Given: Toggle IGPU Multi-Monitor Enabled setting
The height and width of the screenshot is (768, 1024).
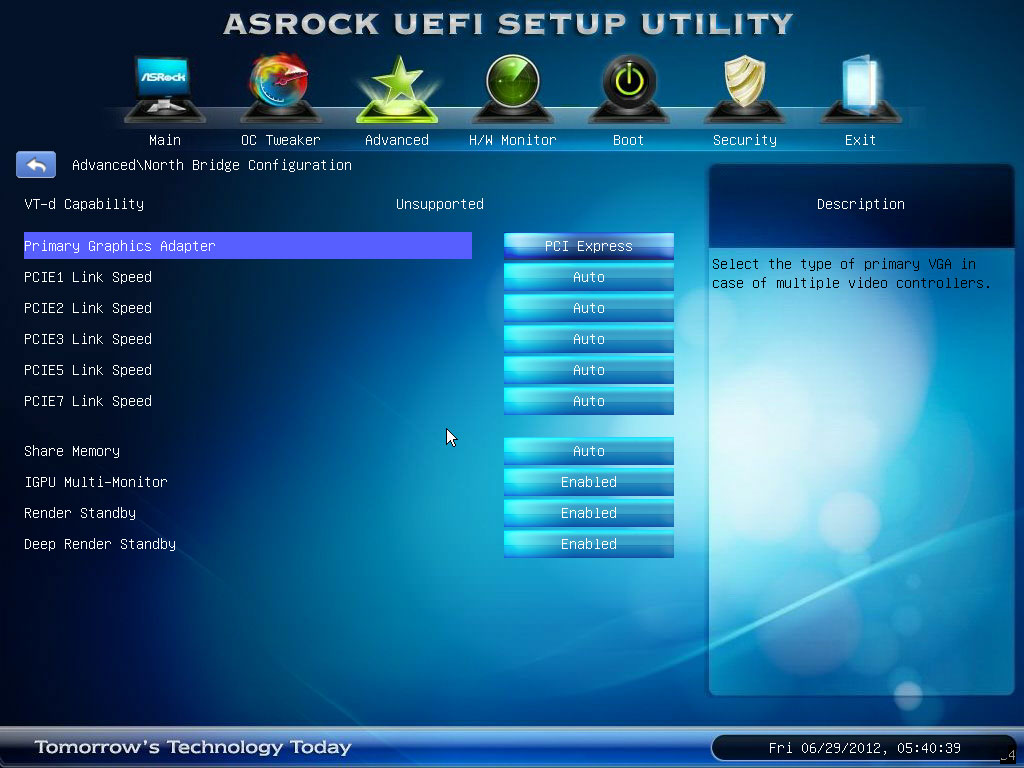Looking at the screenshot, I should (x=588, y=482).
